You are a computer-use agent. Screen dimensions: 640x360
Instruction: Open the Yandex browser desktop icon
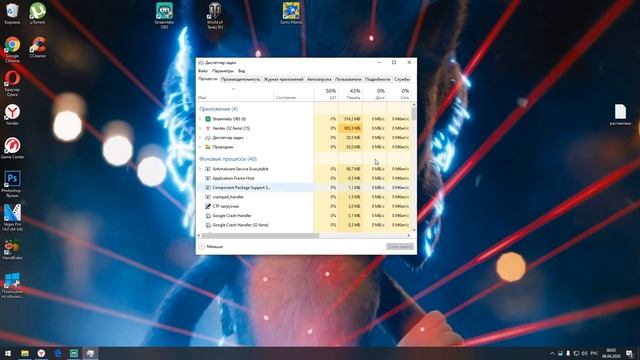pyautogui.click(x=12, y=115)
